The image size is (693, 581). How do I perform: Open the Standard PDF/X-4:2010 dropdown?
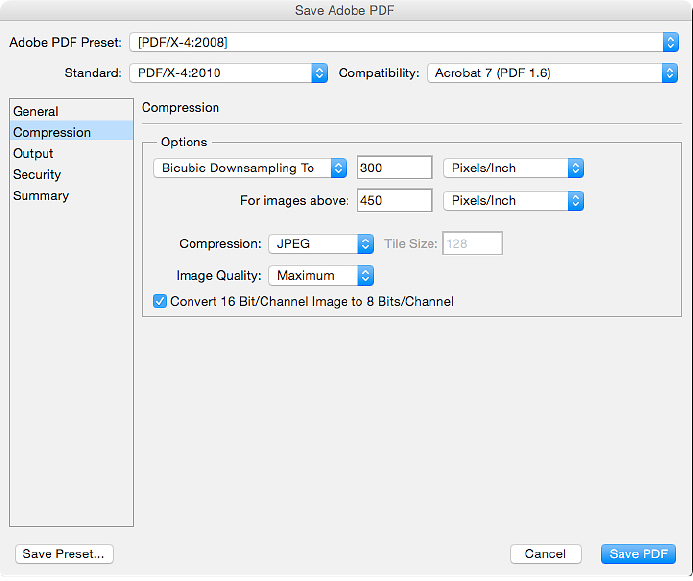228,73
